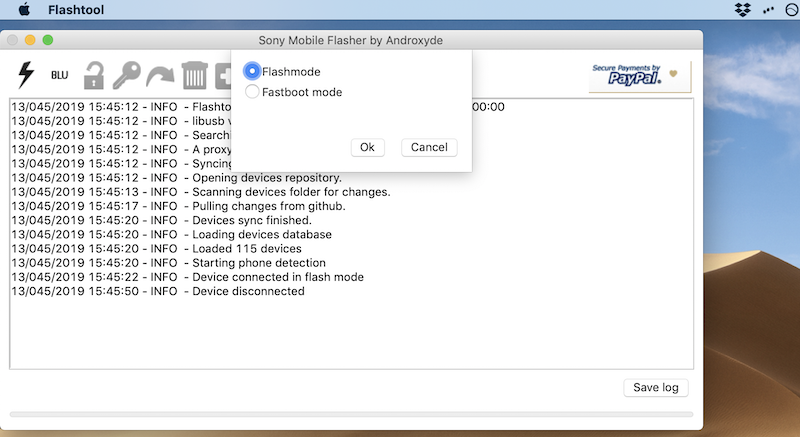
Task: Click the open padlock toolbar icon
Action: (94, 76)
